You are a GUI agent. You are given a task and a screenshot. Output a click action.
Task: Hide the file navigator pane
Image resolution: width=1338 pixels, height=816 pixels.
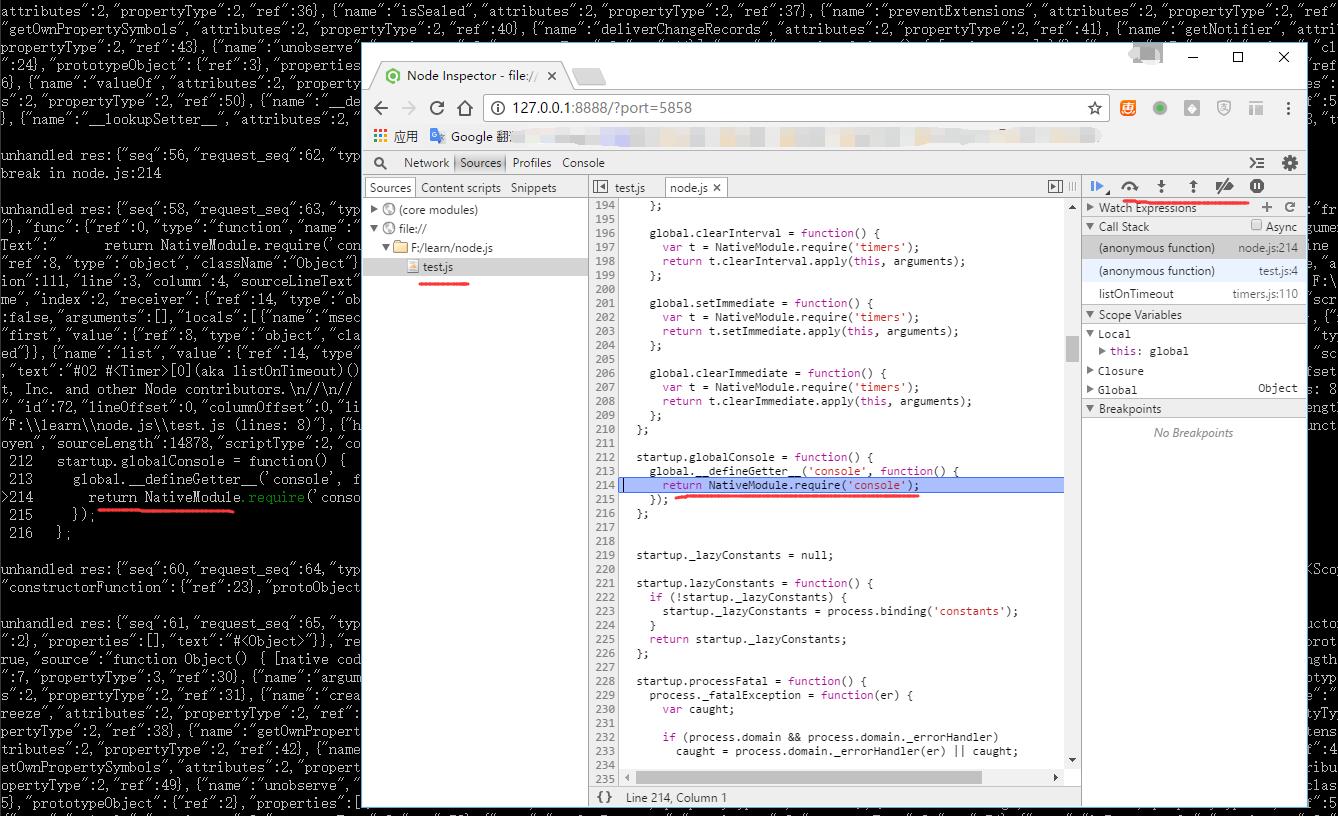click(600, 187)
